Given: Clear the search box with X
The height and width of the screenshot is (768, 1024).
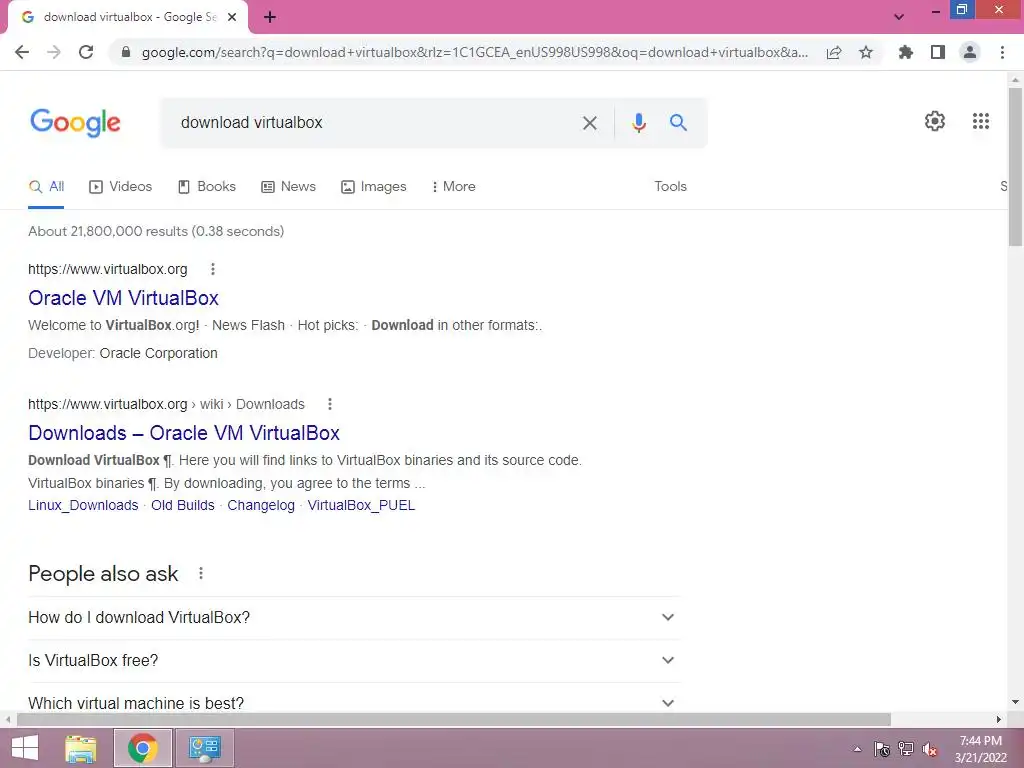Looking at the screenshot, I should 590,123.
